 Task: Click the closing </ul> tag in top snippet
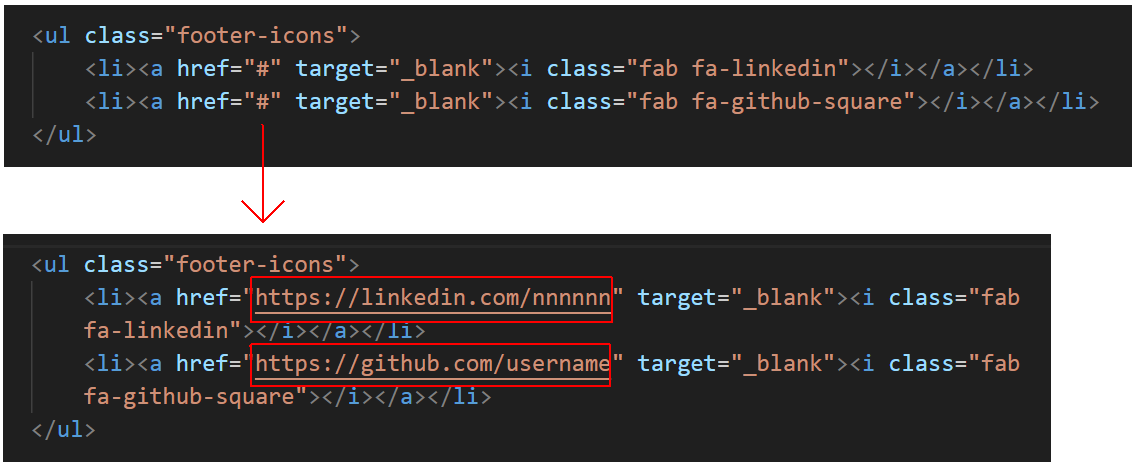(x=64, y=135)
